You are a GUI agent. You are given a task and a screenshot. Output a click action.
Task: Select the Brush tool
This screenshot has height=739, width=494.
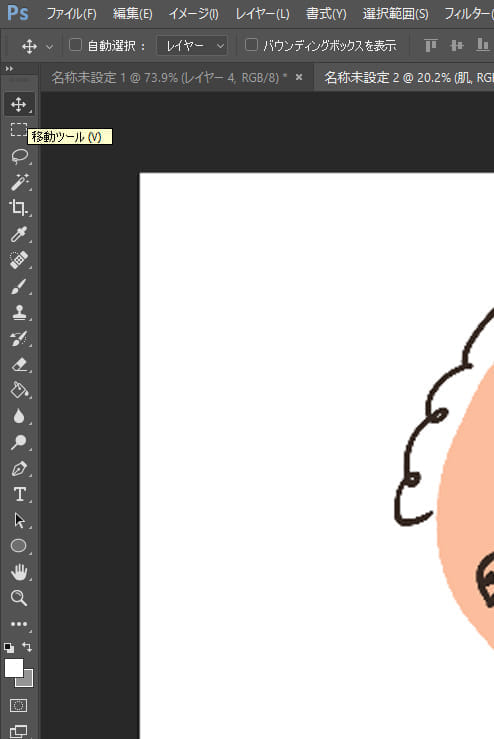point(19,287)
